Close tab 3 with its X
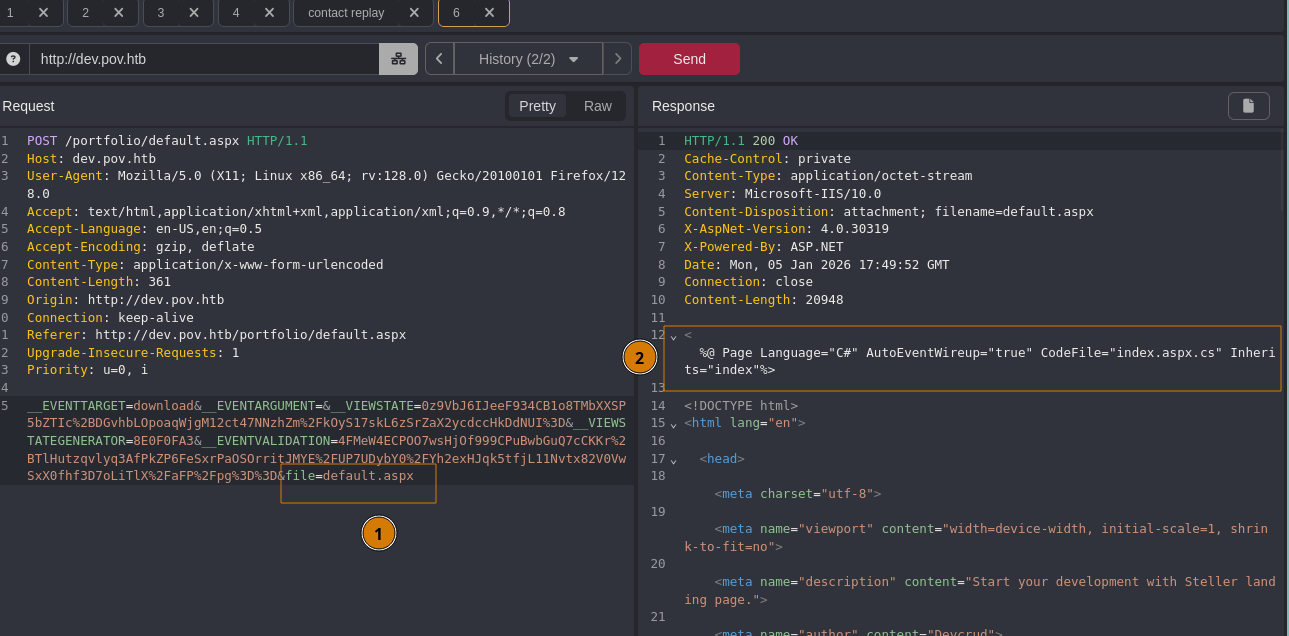The width and height of the screenshot is (1289, 636). pyautogui.click(x=194, y=13)
